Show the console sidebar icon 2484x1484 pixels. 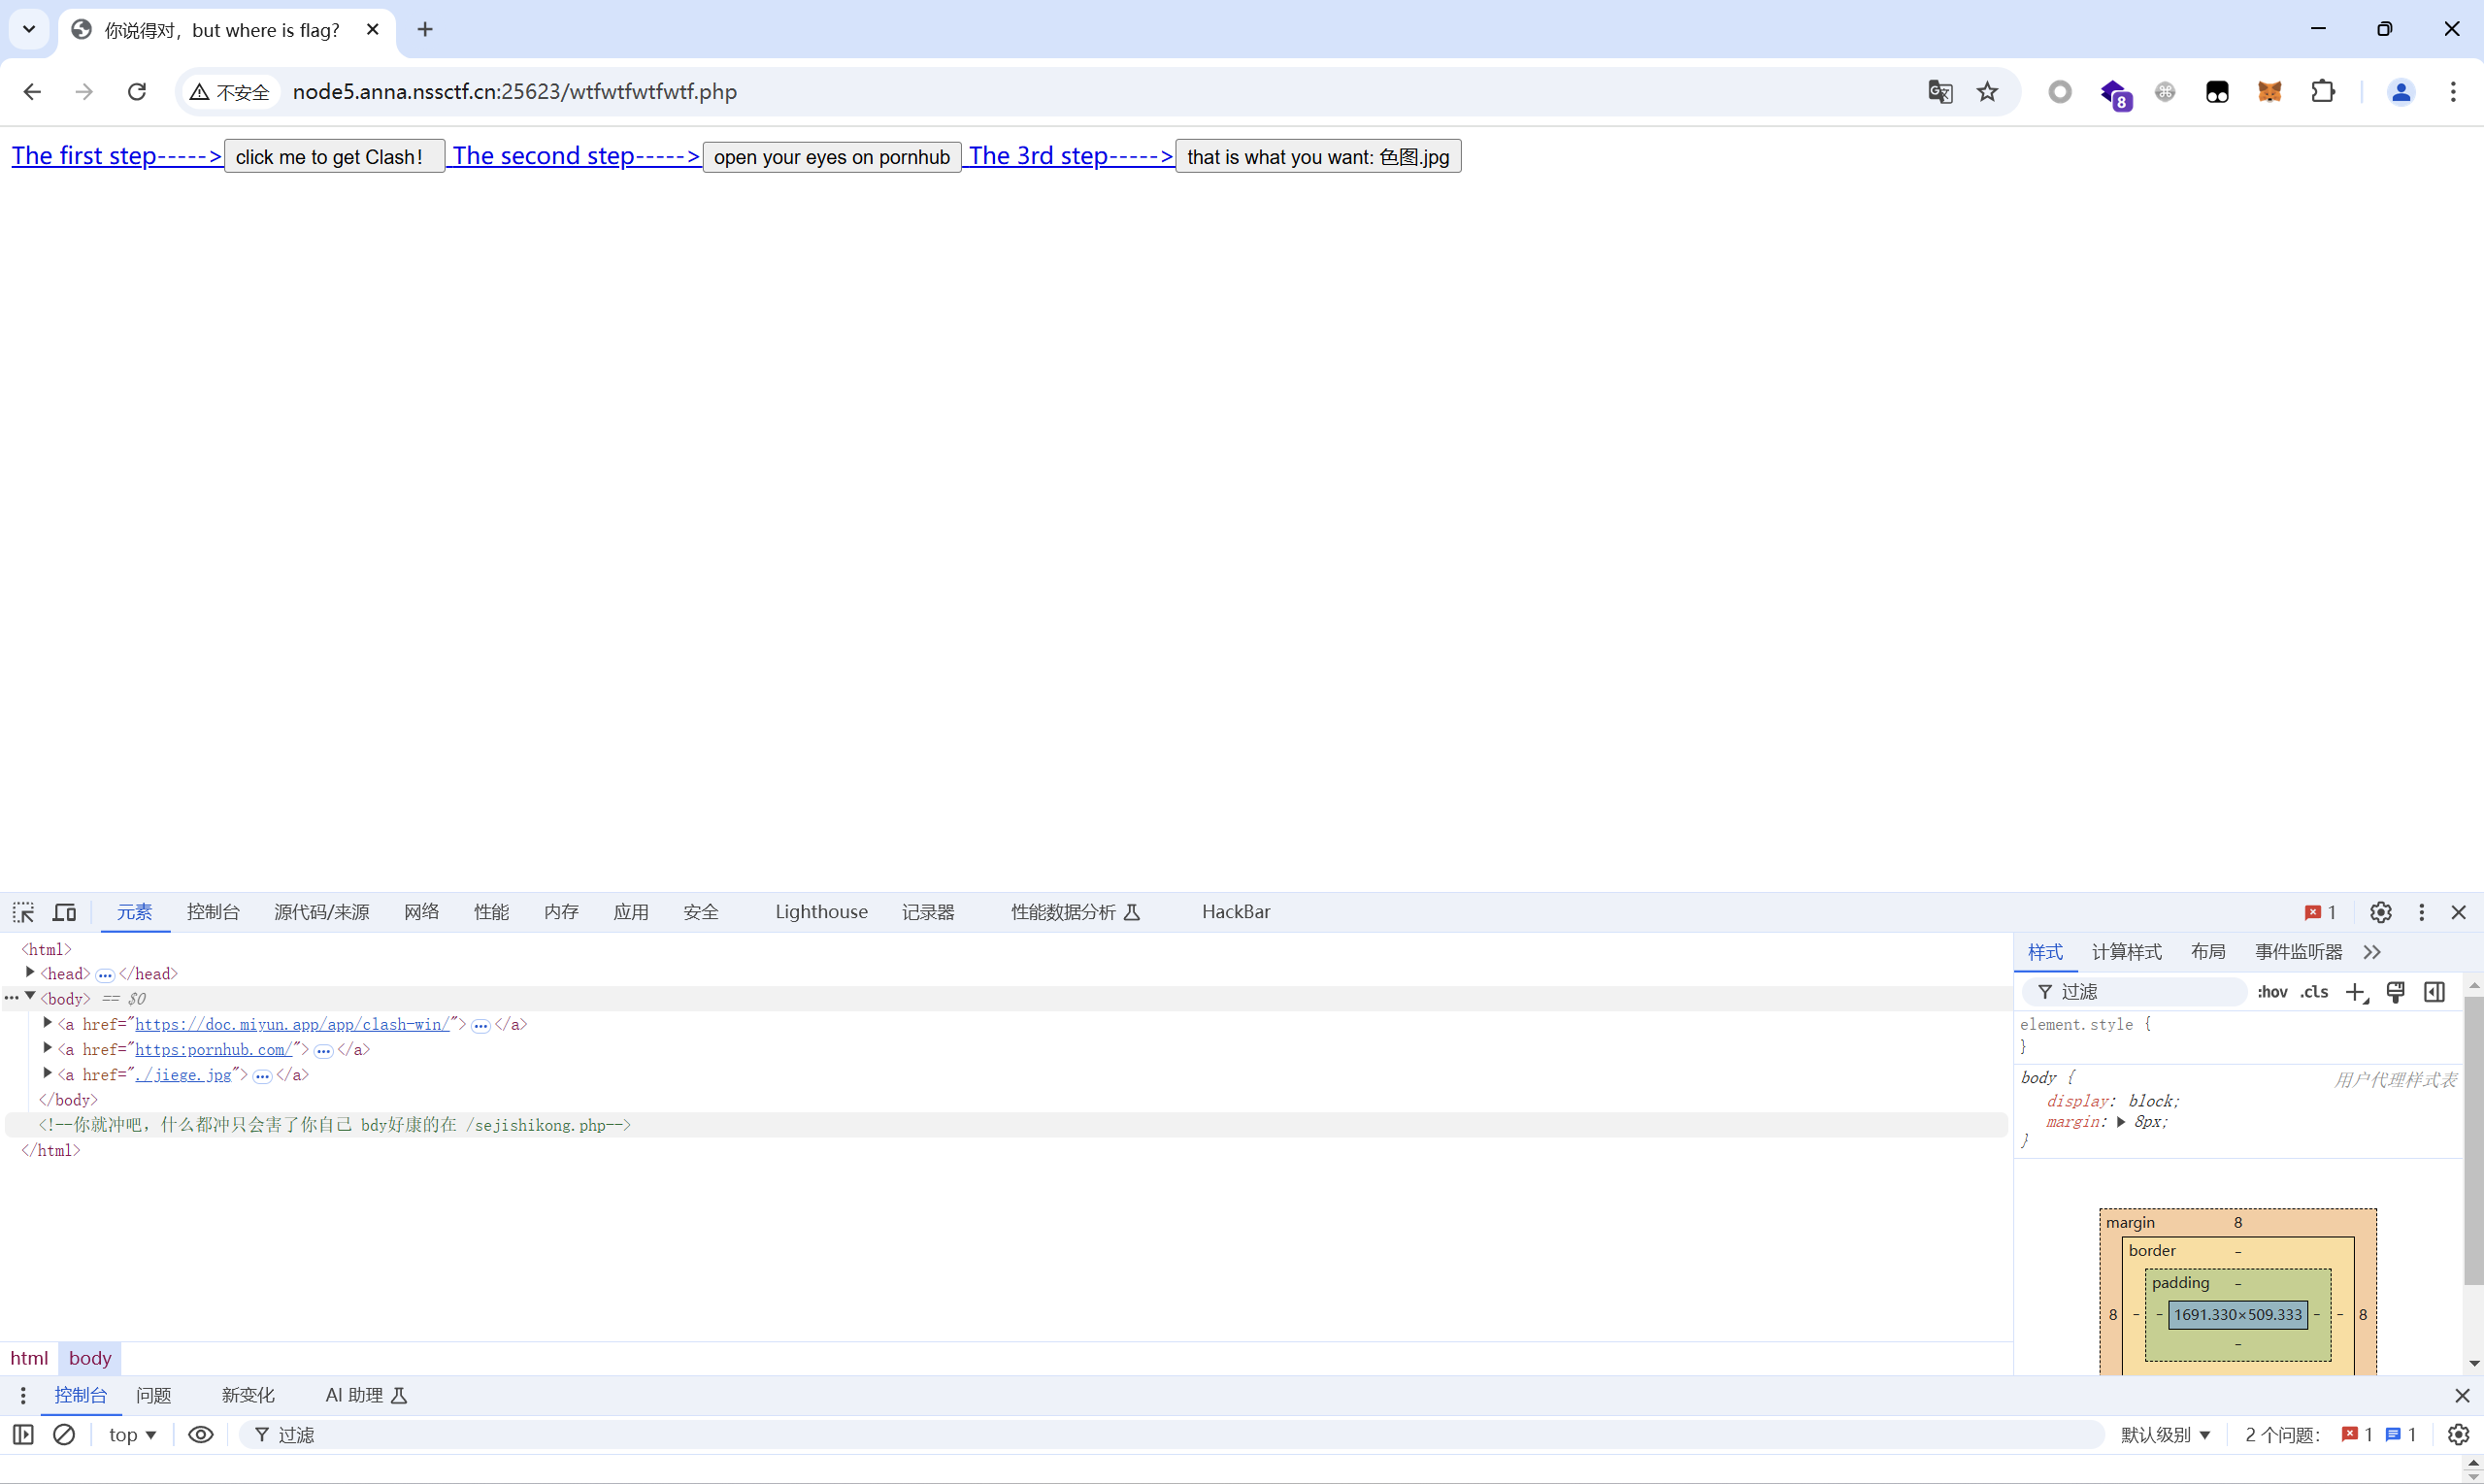pos(24,1435)
